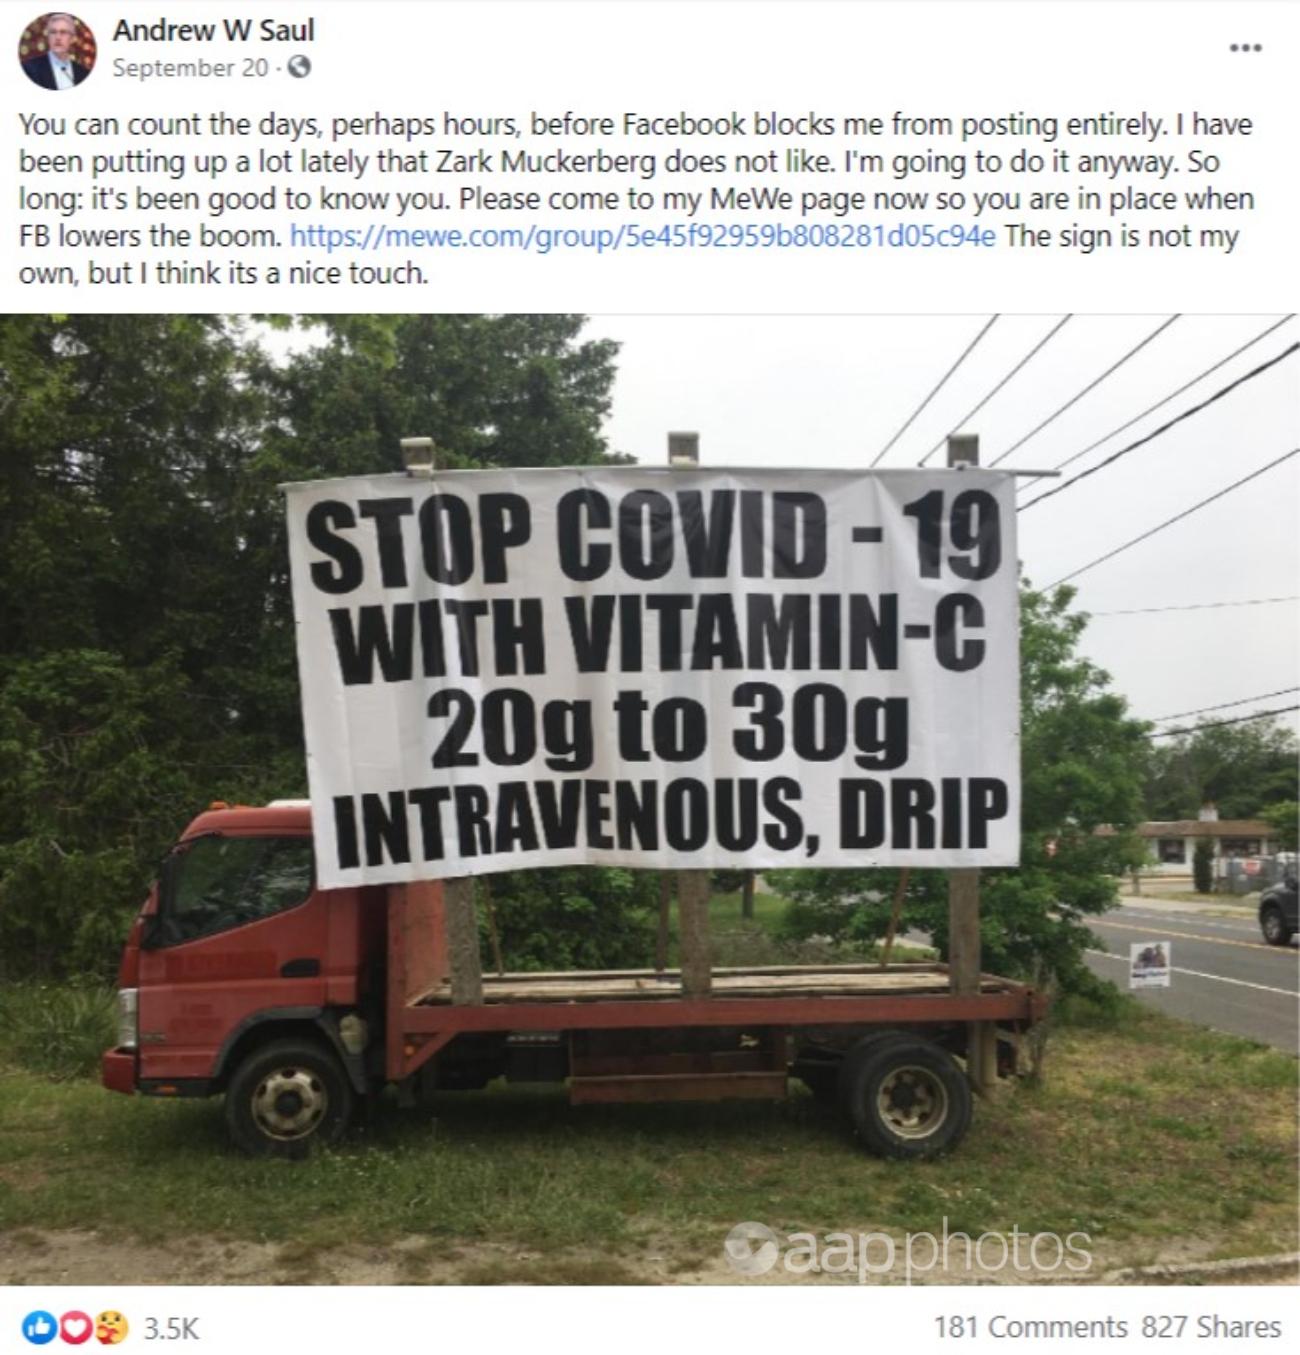The width and height of the screenshot is (1300, 1355).
Task: Click the red Love reaction icon
Action: pyautogui.click(x=77, y=1326)
